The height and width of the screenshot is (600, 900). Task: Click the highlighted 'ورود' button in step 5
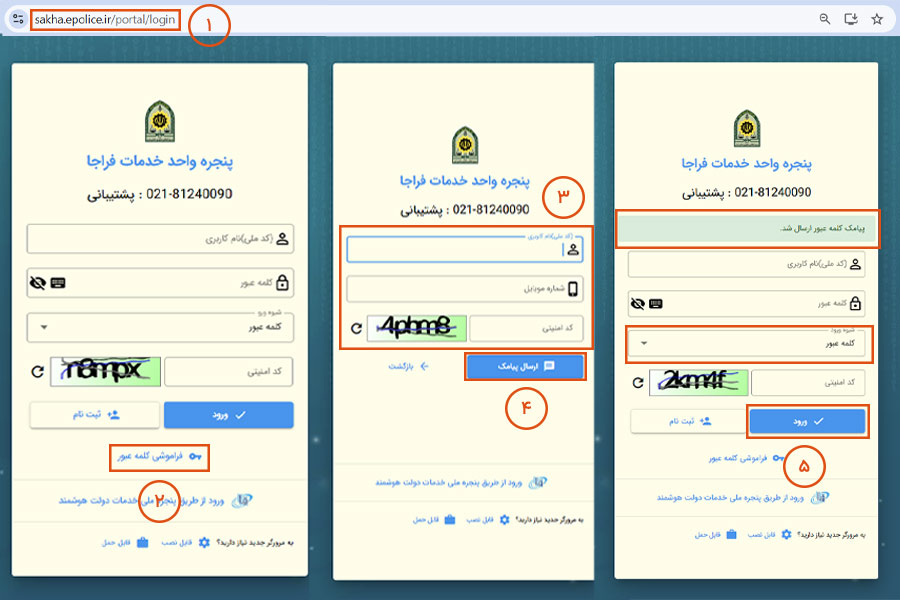[808, 422]
